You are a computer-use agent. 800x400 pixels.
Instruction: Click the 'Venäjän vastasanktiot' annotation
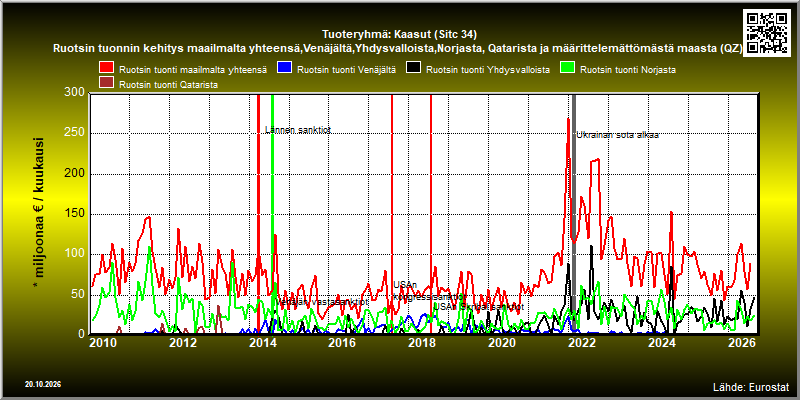tap(322, 302)
